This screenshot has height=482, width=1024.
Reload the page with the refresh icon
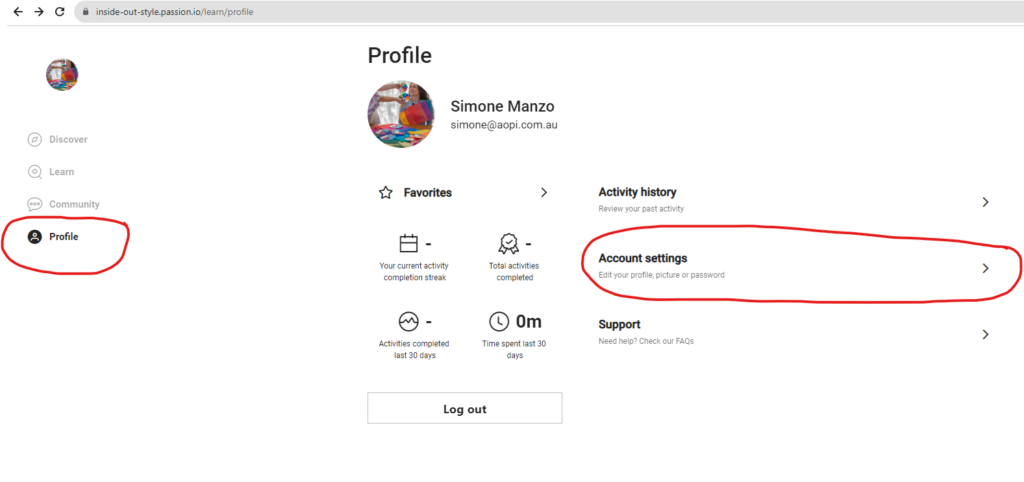[x=60, y=12]
